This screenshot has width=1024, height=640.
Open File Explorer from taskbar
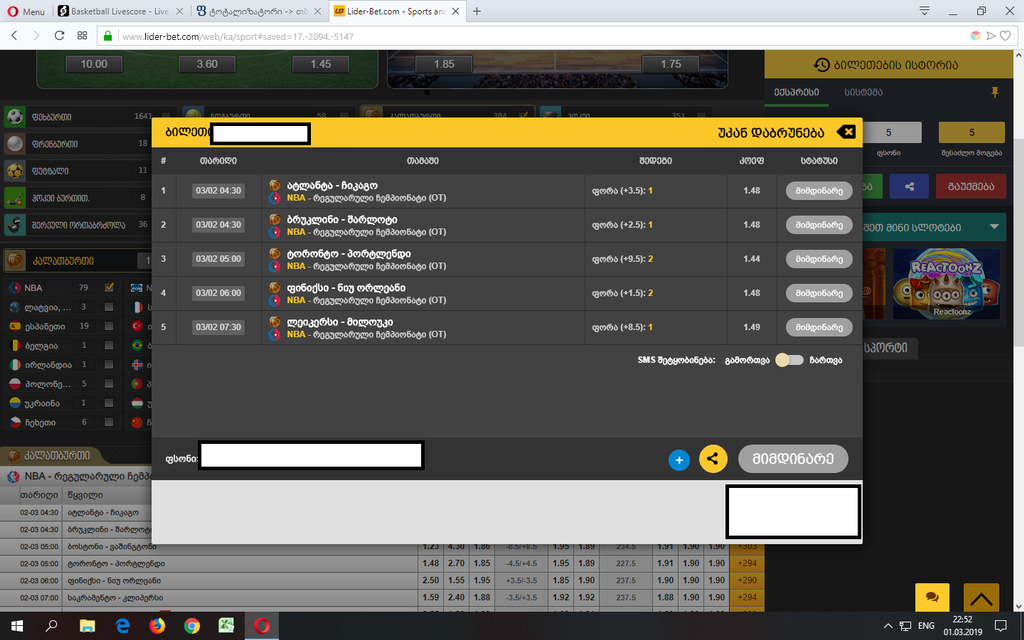(87, 626)
